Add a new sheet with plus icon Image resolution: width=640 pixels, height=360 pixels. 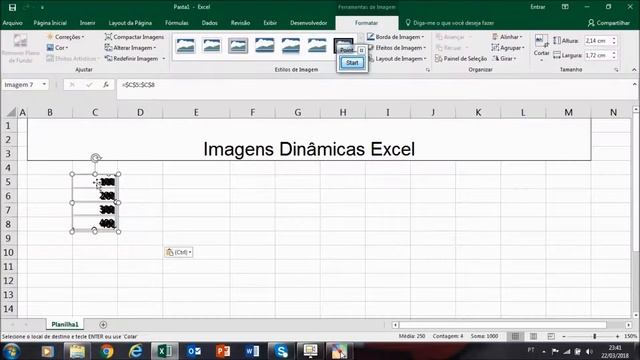[x=103, y=324]
